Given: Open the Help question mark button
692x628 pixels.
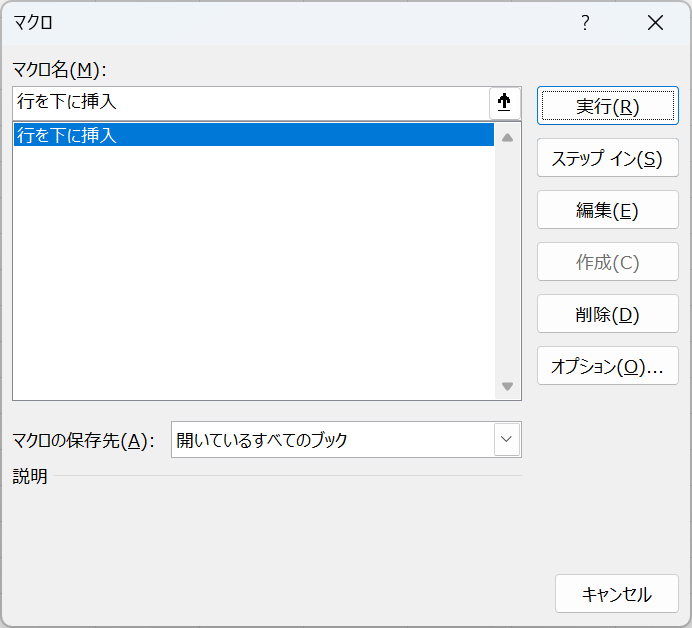Looking at the screenshot, I should tap(585, 22).
